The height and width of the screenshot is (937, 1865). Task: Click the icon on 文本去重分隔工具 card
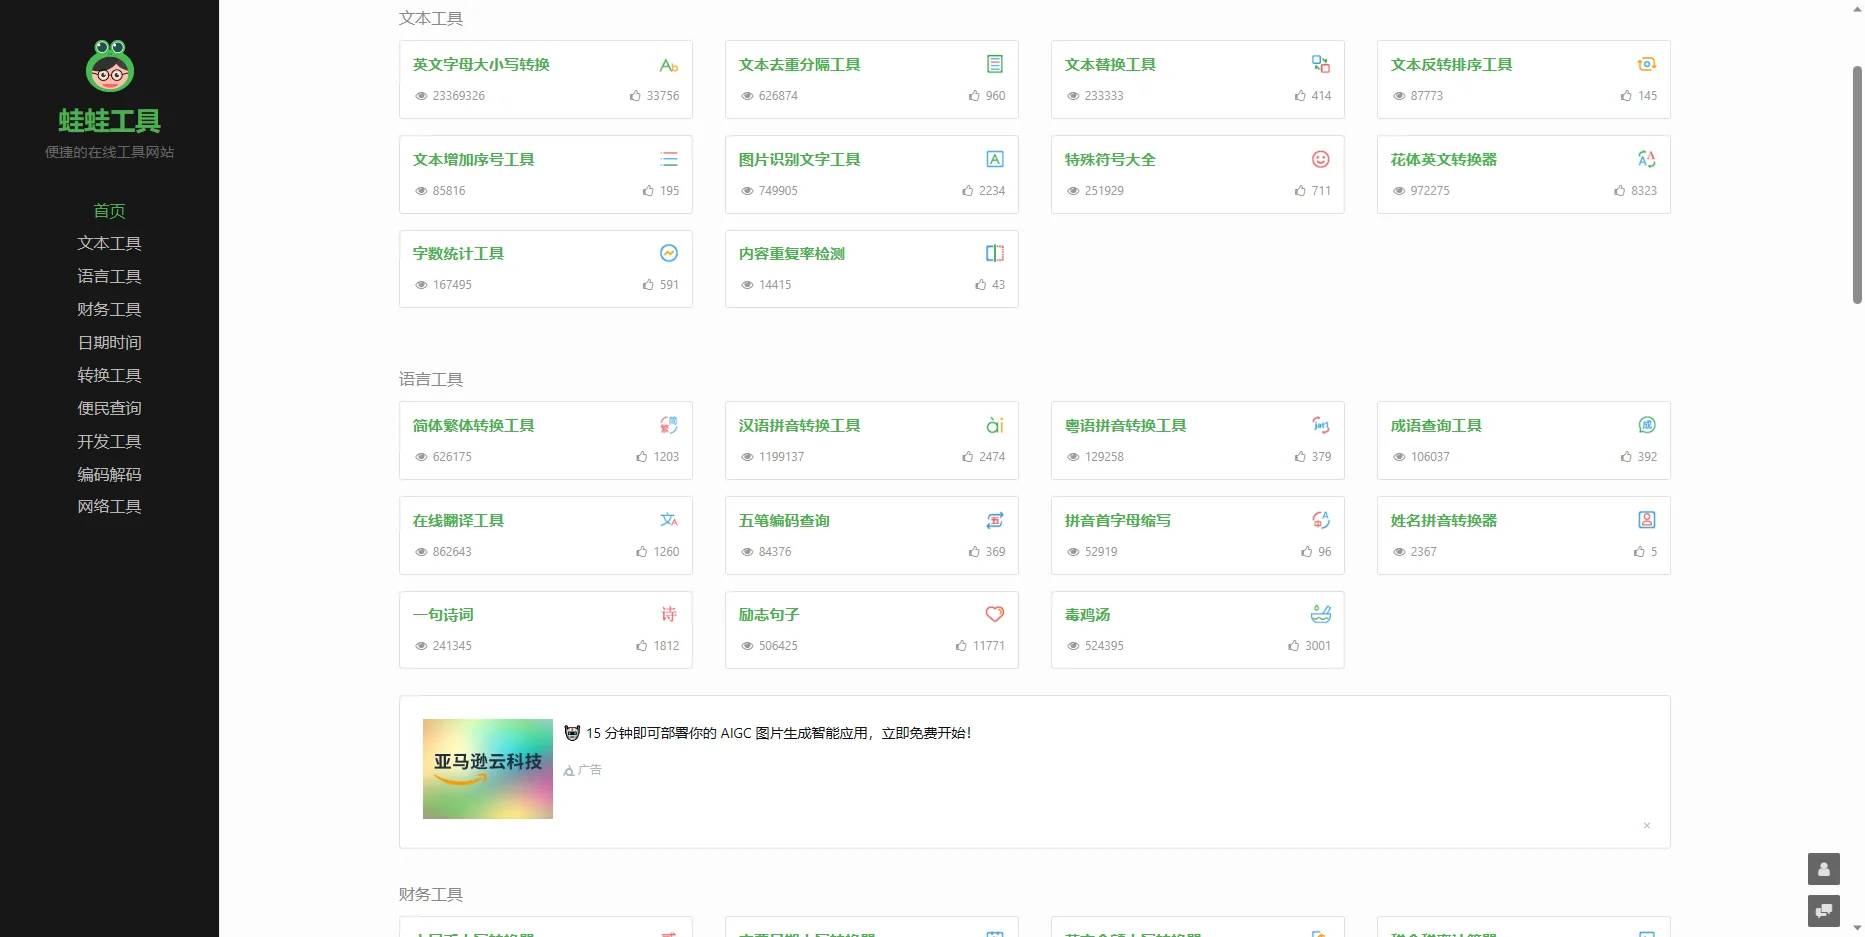995,64
